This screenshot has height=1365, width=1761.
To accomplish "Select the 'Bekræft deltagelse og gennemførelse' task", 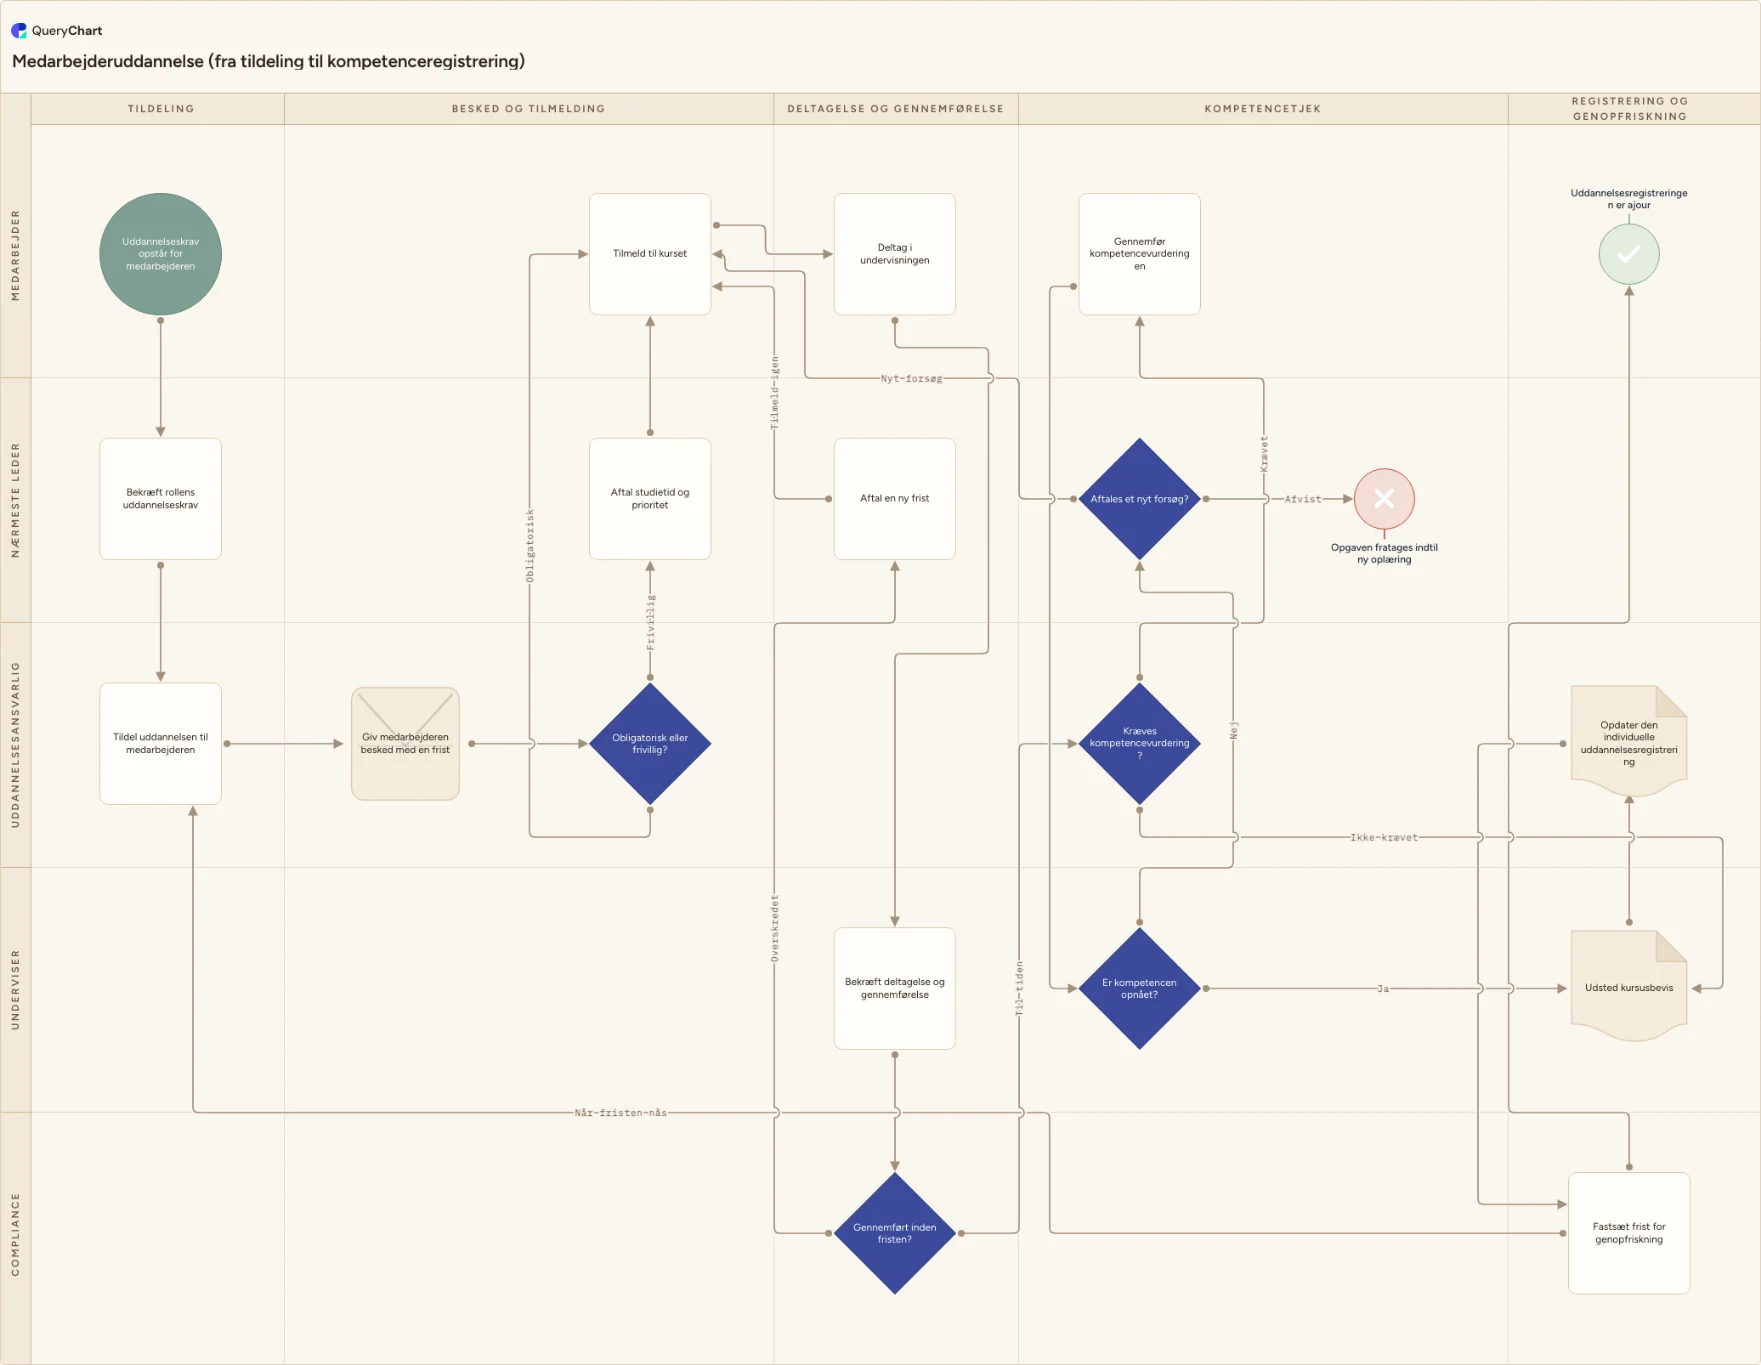I will tap(895, 988).
